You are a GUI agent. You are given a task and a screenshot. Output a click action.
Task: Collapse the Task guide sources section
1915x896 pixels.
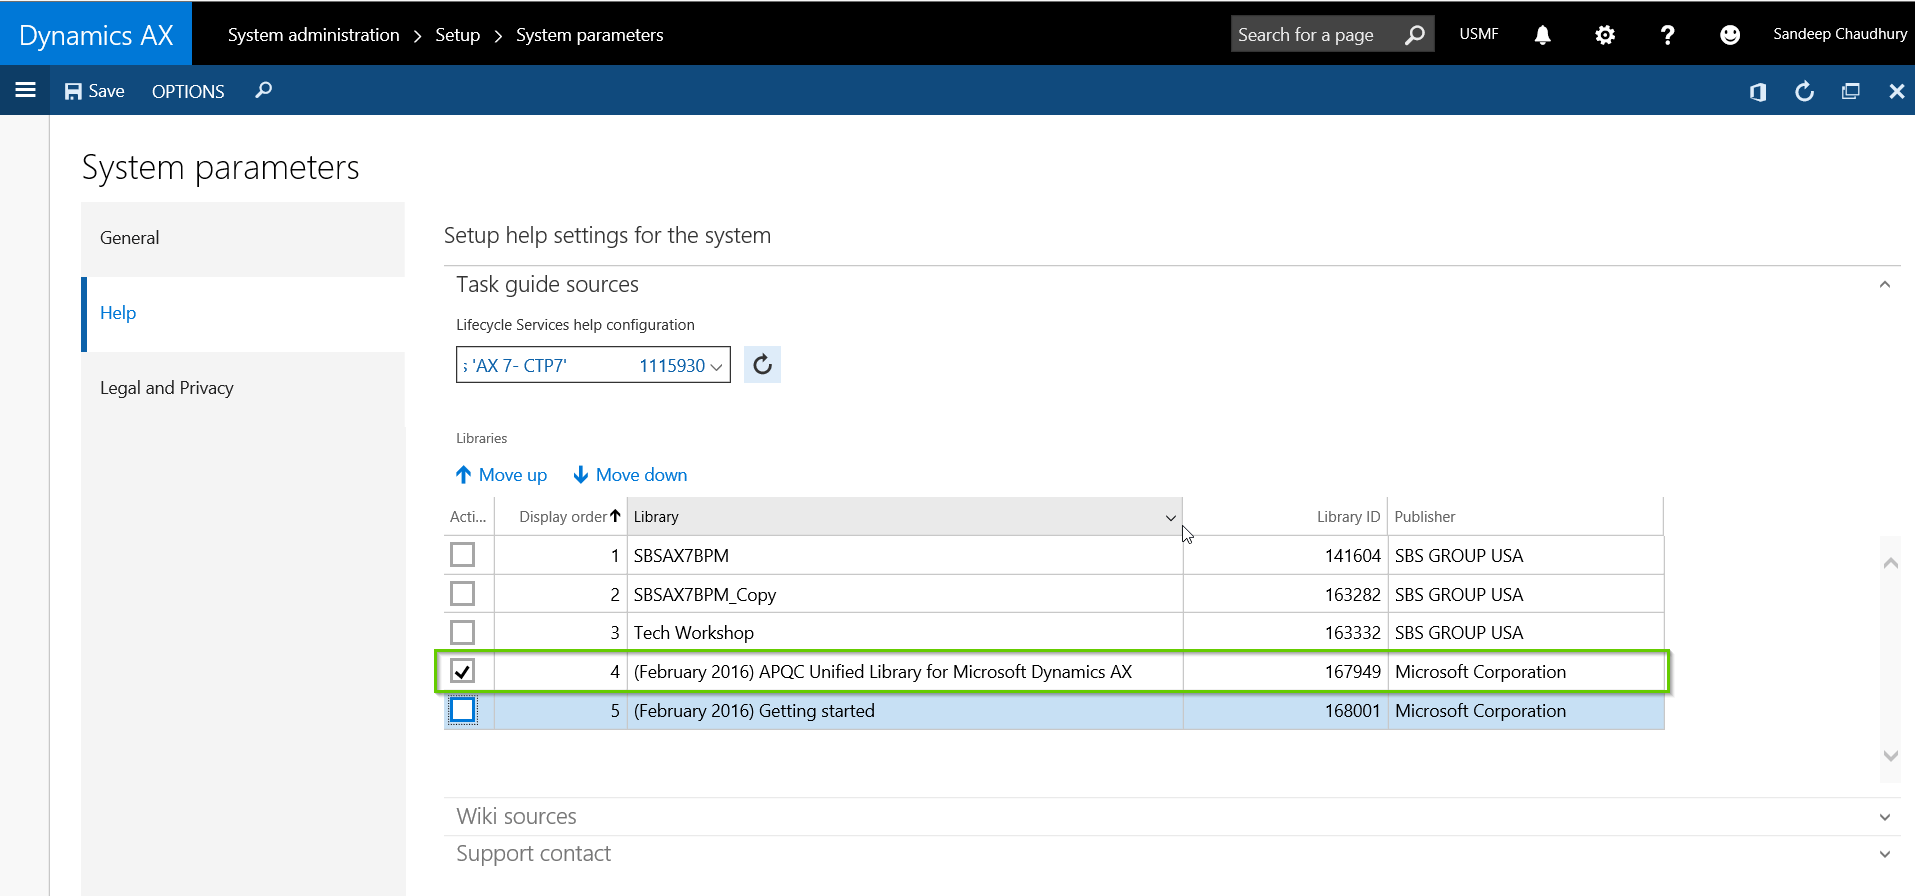(x=1884, y=285)
